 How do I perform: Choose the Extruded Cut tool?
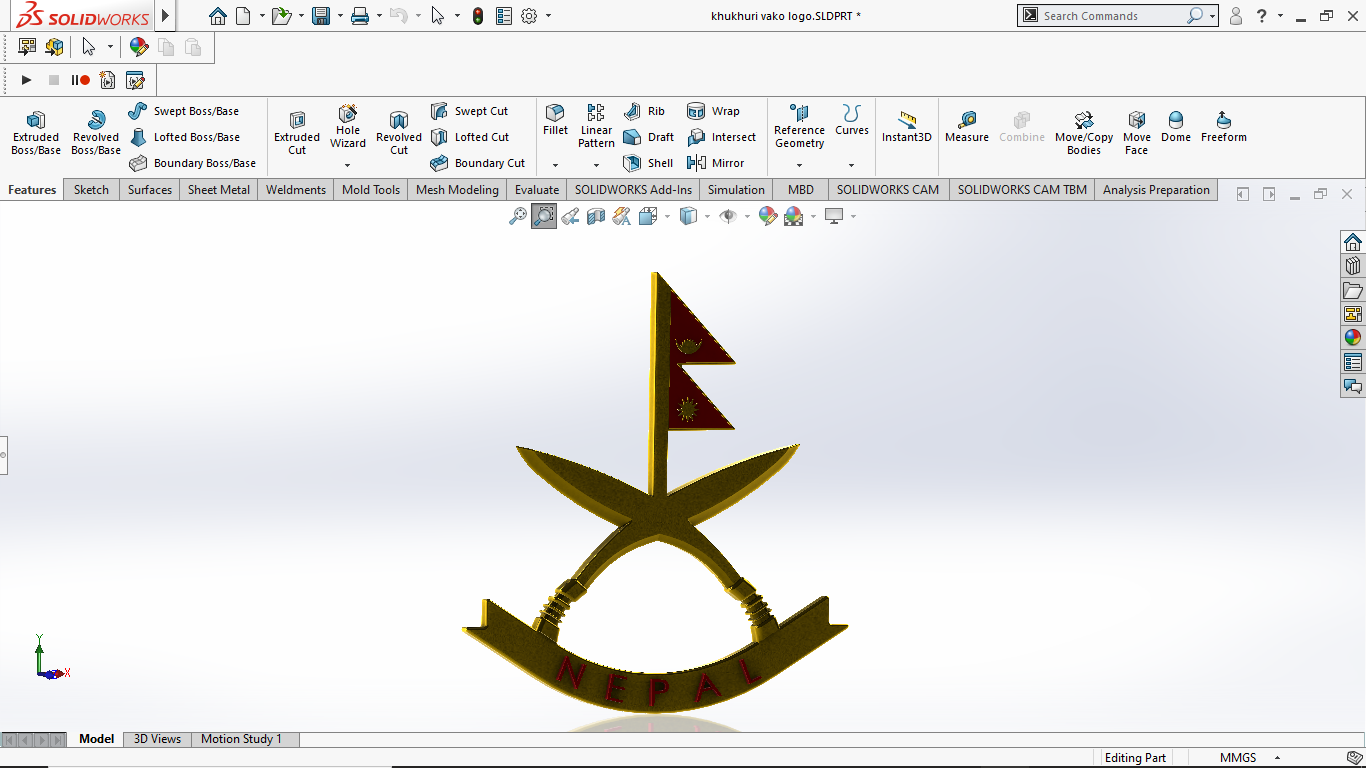(x=297, y=133)
